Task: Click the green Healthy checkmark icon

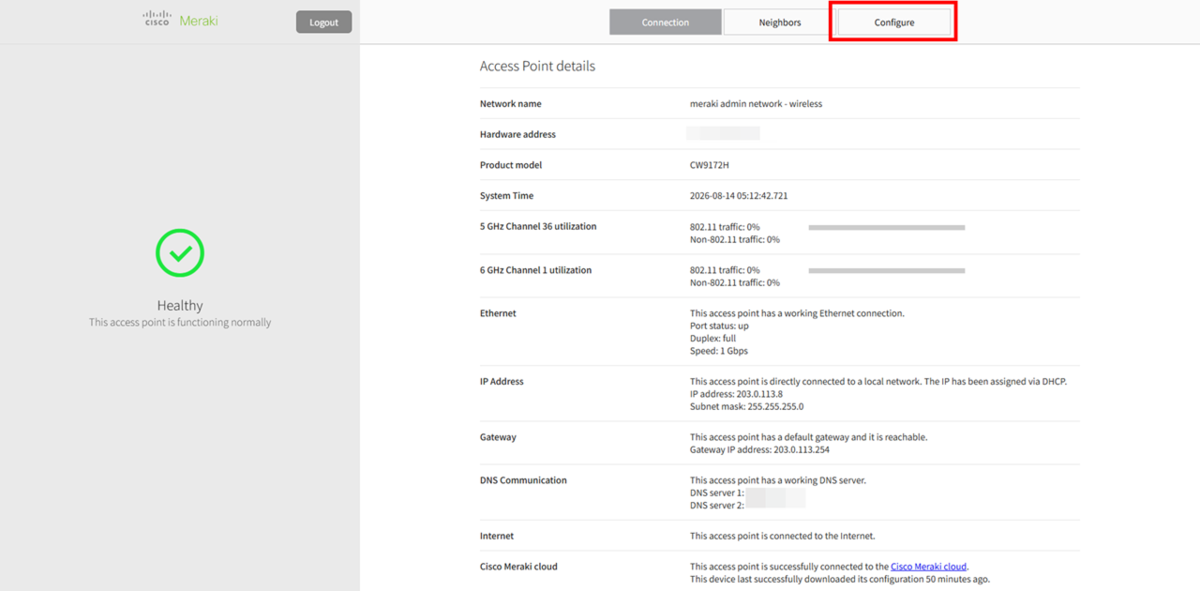Action: (x=180, y=253)
